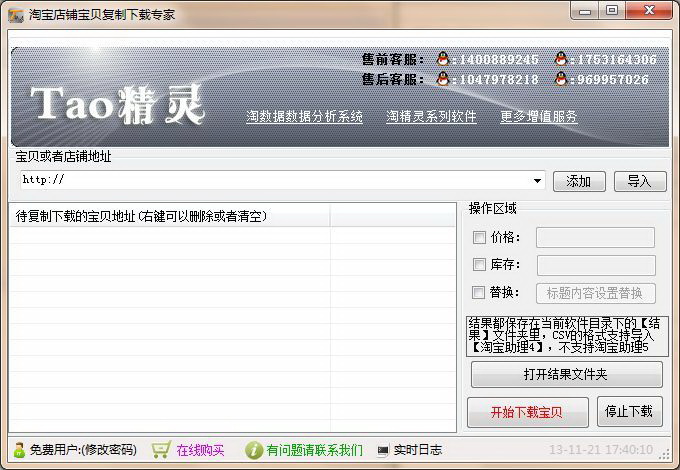The image size is (680, 470).
Task: Maximize the window
Action: click(612, 10)
